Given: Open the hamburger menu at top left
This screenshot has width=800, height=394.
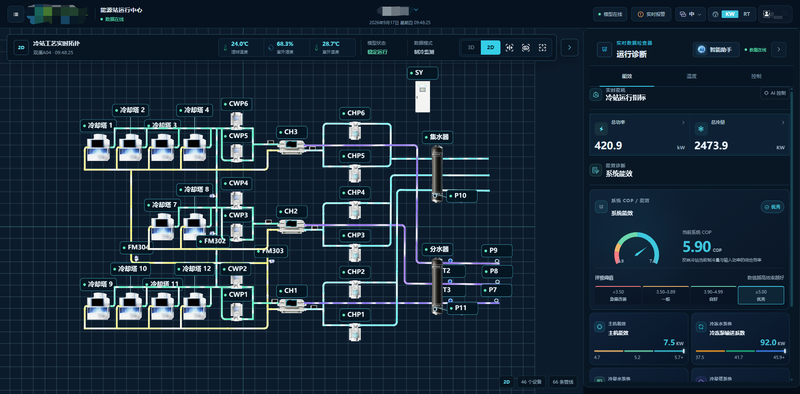Looking at the screenshot, I should [16, 14].
